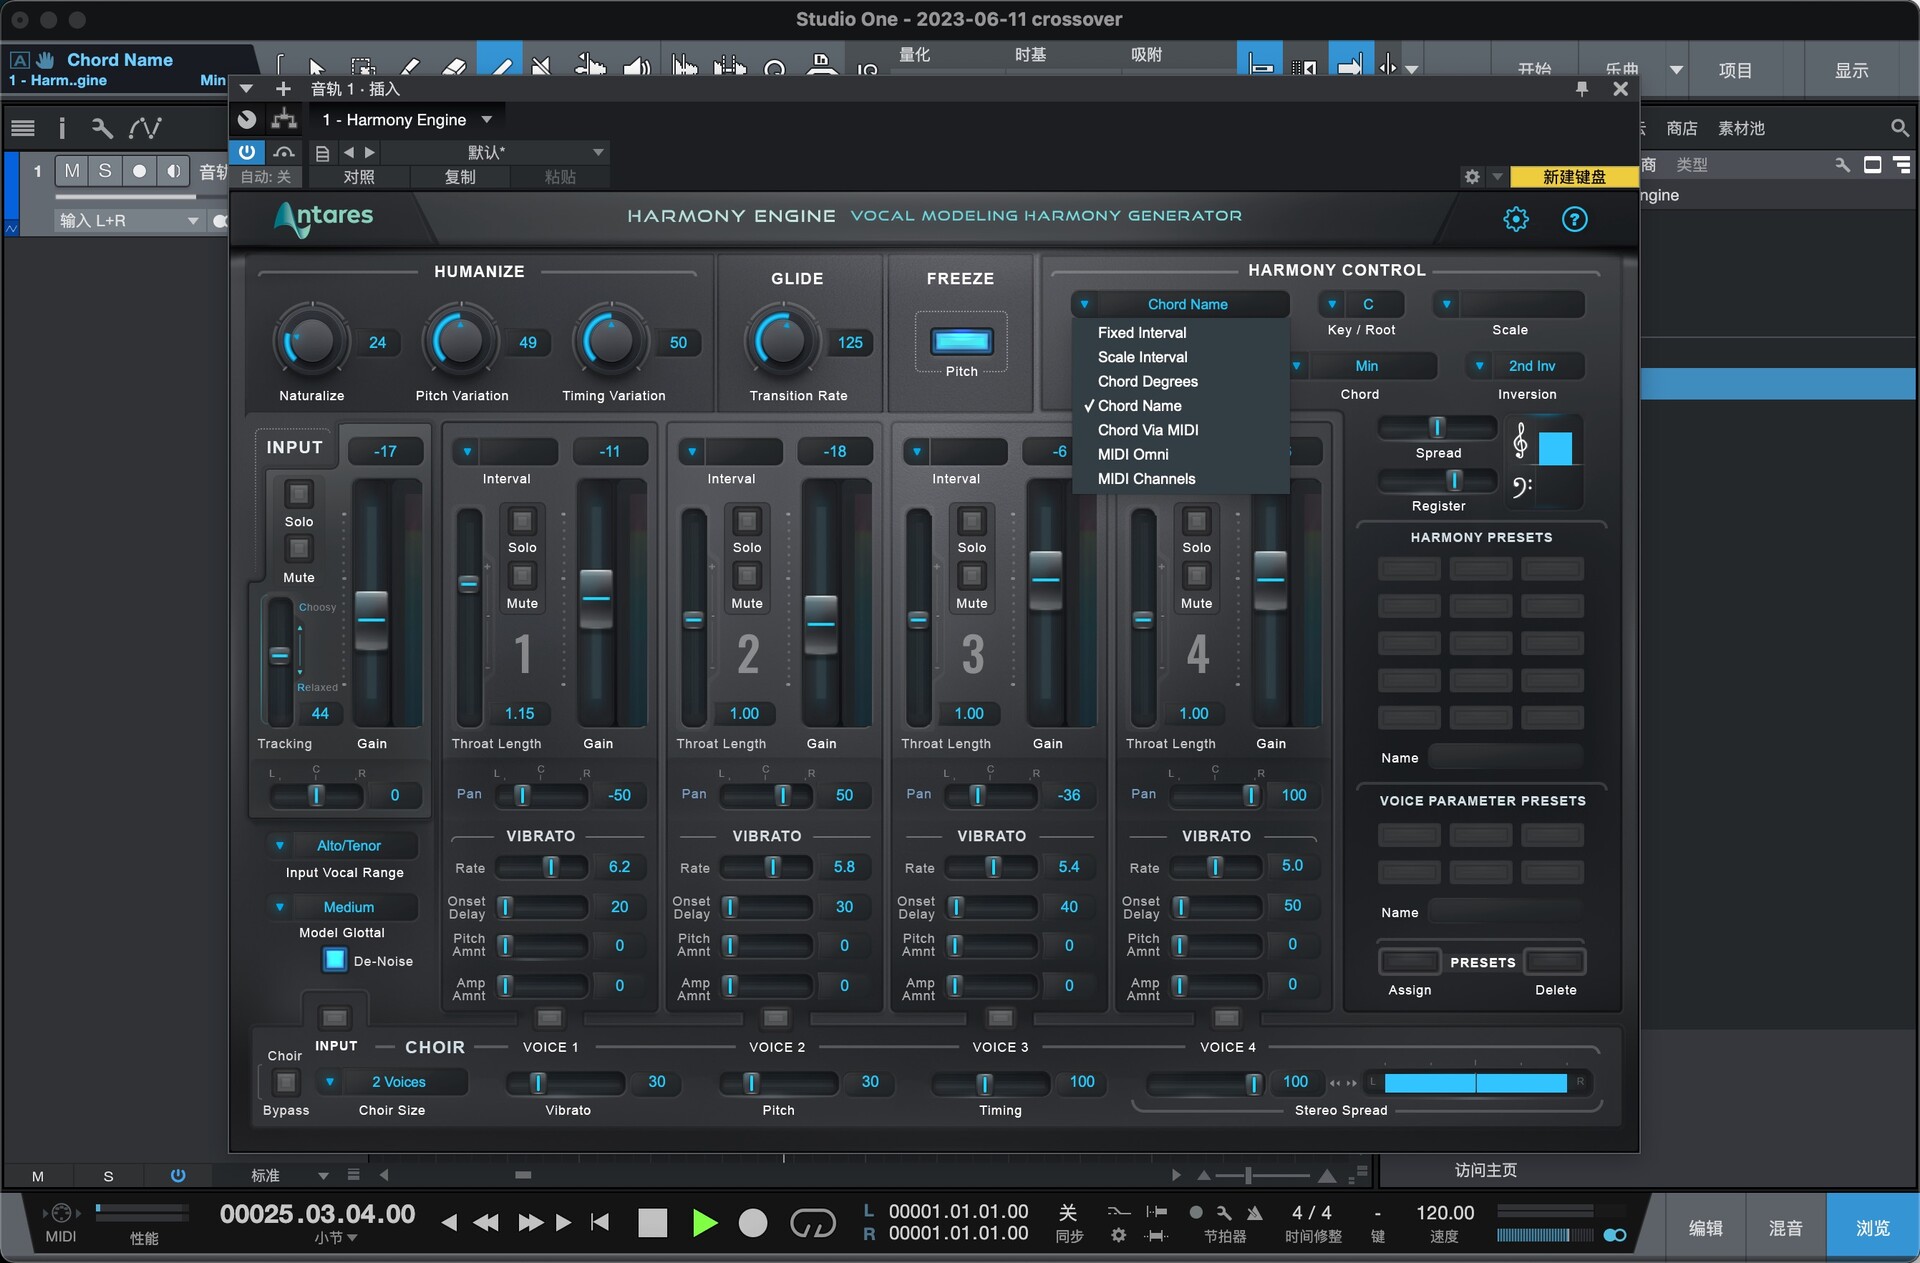Select Chord Via MIDI from harmony menu
The width and height of the screenshot is (1920, 1263).
click(x=1148, y=430)
